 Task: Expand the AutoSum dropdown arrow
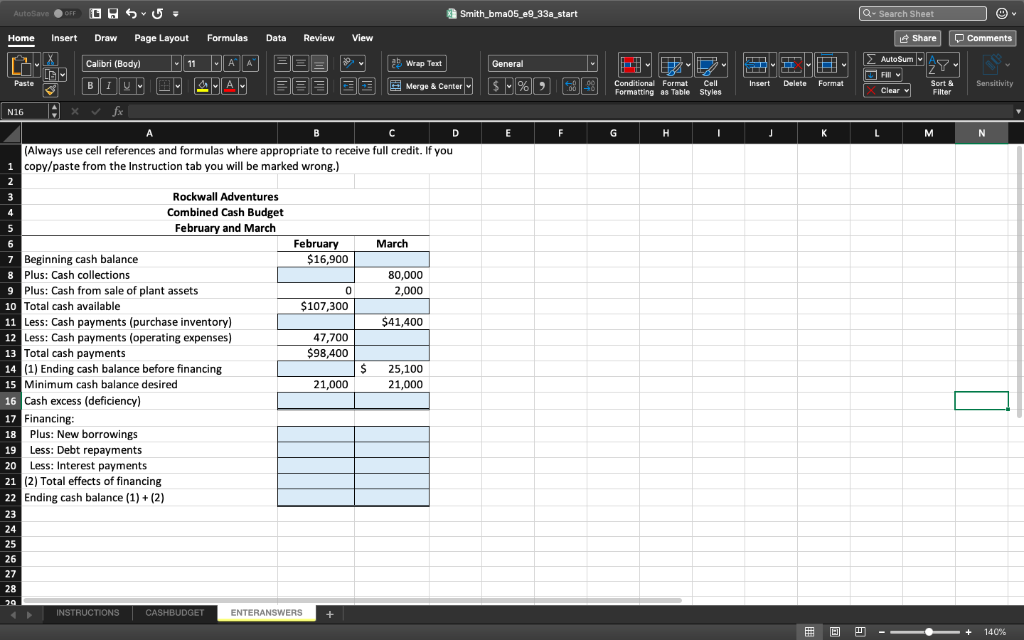tap(920, 59)
